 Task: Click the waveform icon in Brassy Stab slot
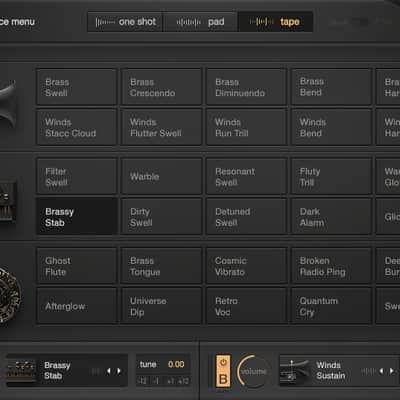point(96,371)
